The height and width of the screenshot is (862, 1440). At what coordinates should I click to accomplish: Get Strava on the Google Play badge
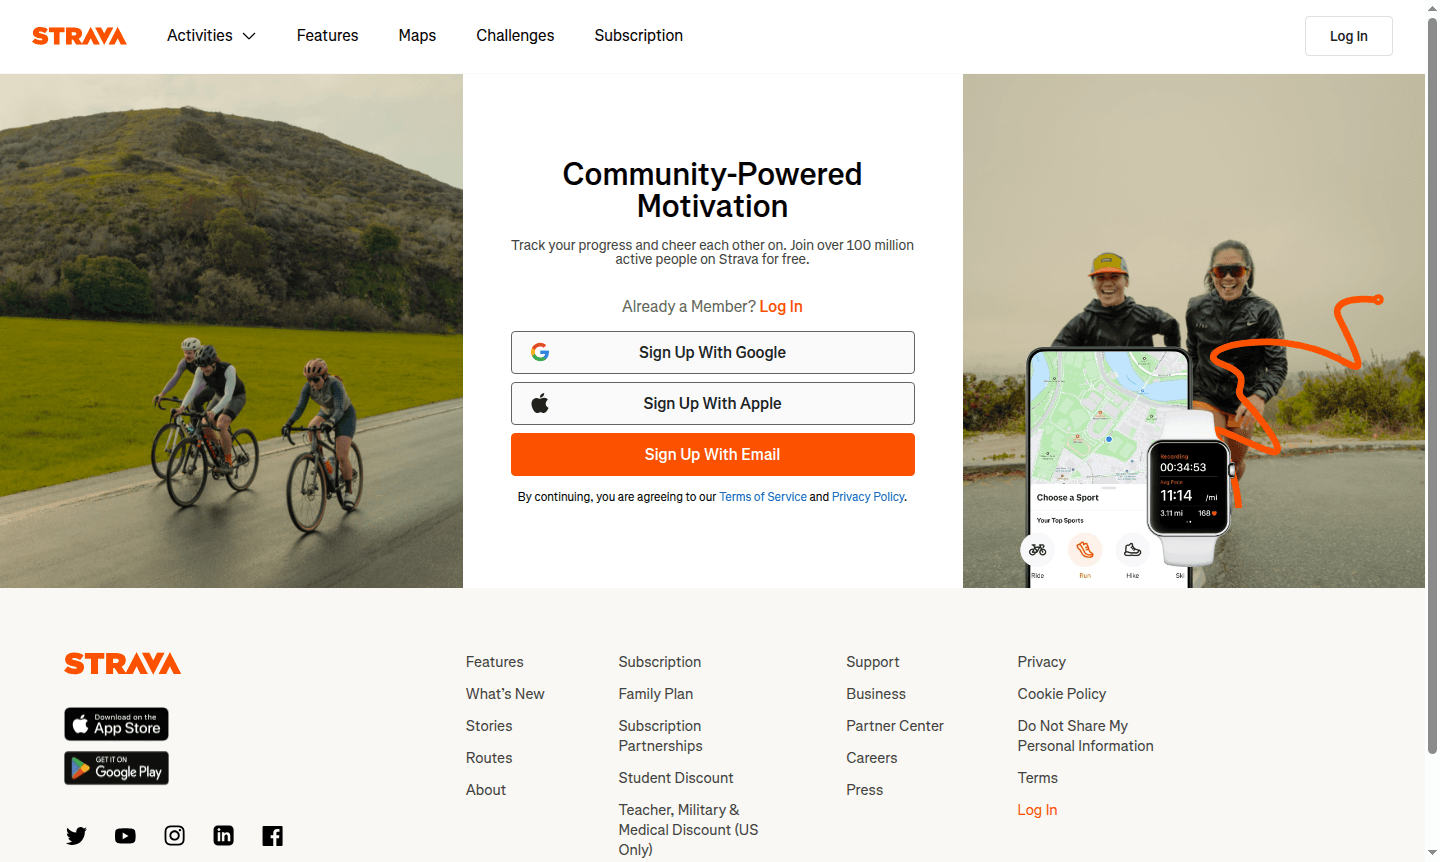tap(116, 767)
